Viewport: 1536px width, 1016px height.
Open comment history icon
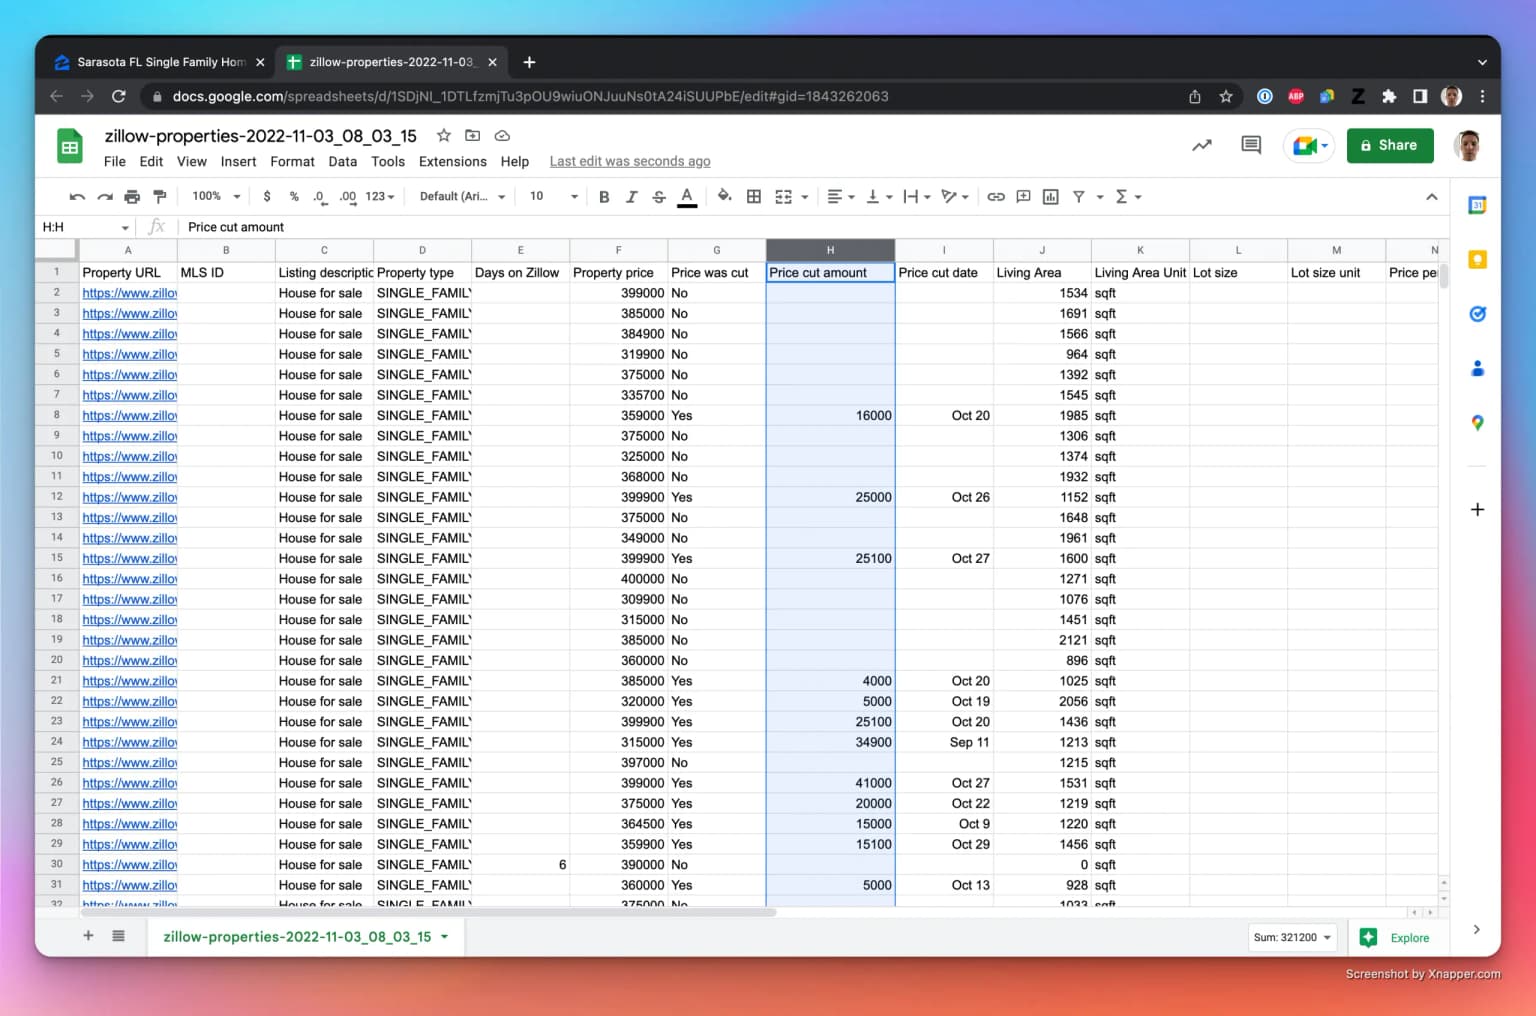point(1251,146)
